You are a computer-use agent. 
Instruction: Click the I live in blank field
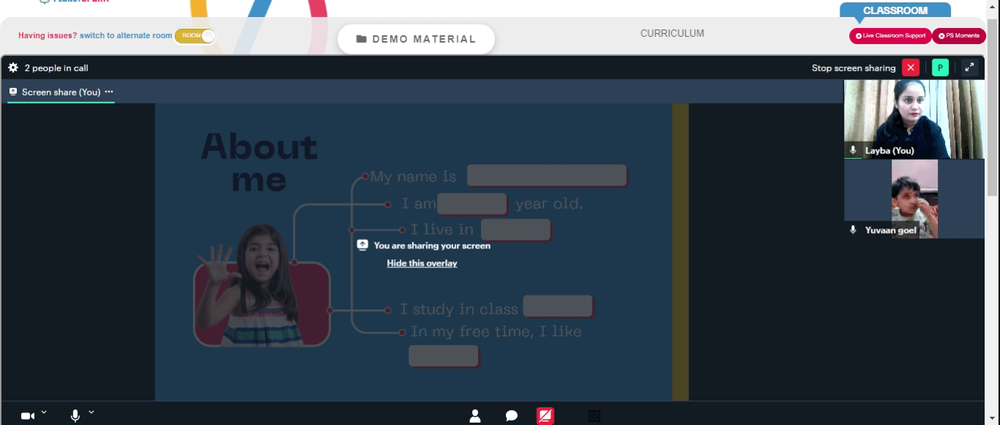tap(515, 230)
